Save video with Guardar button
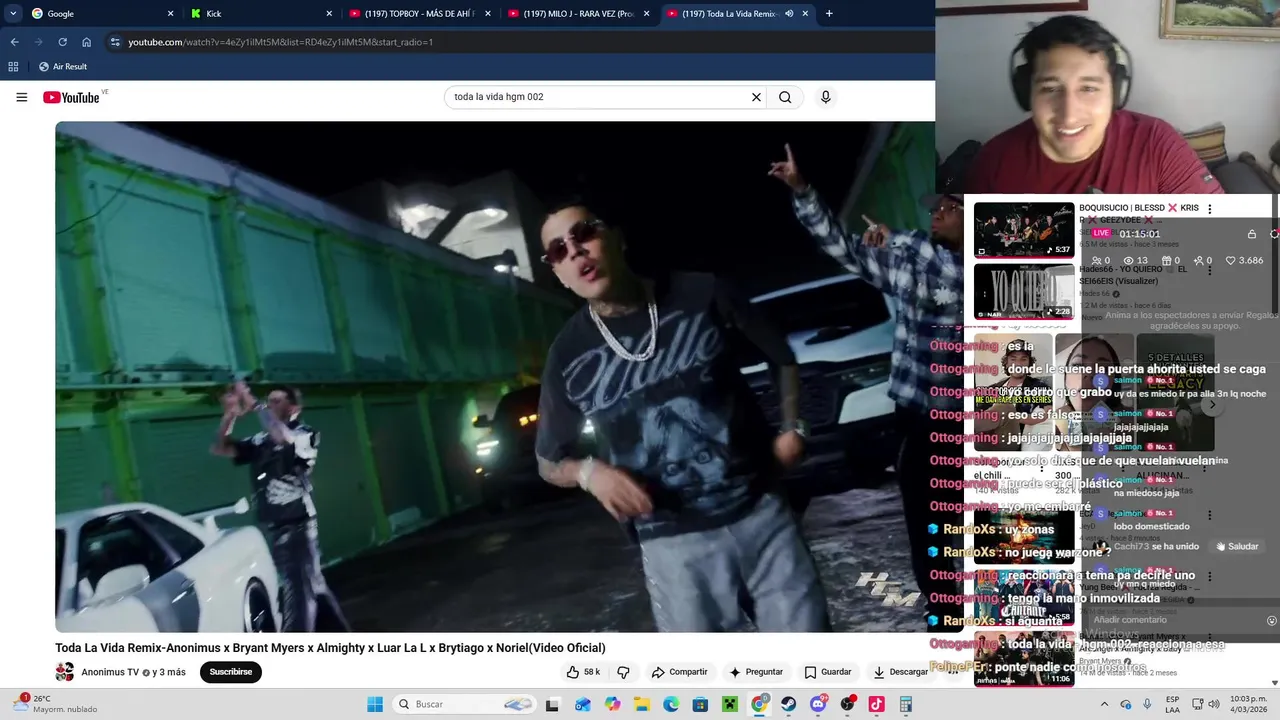 tap(828, 672)
